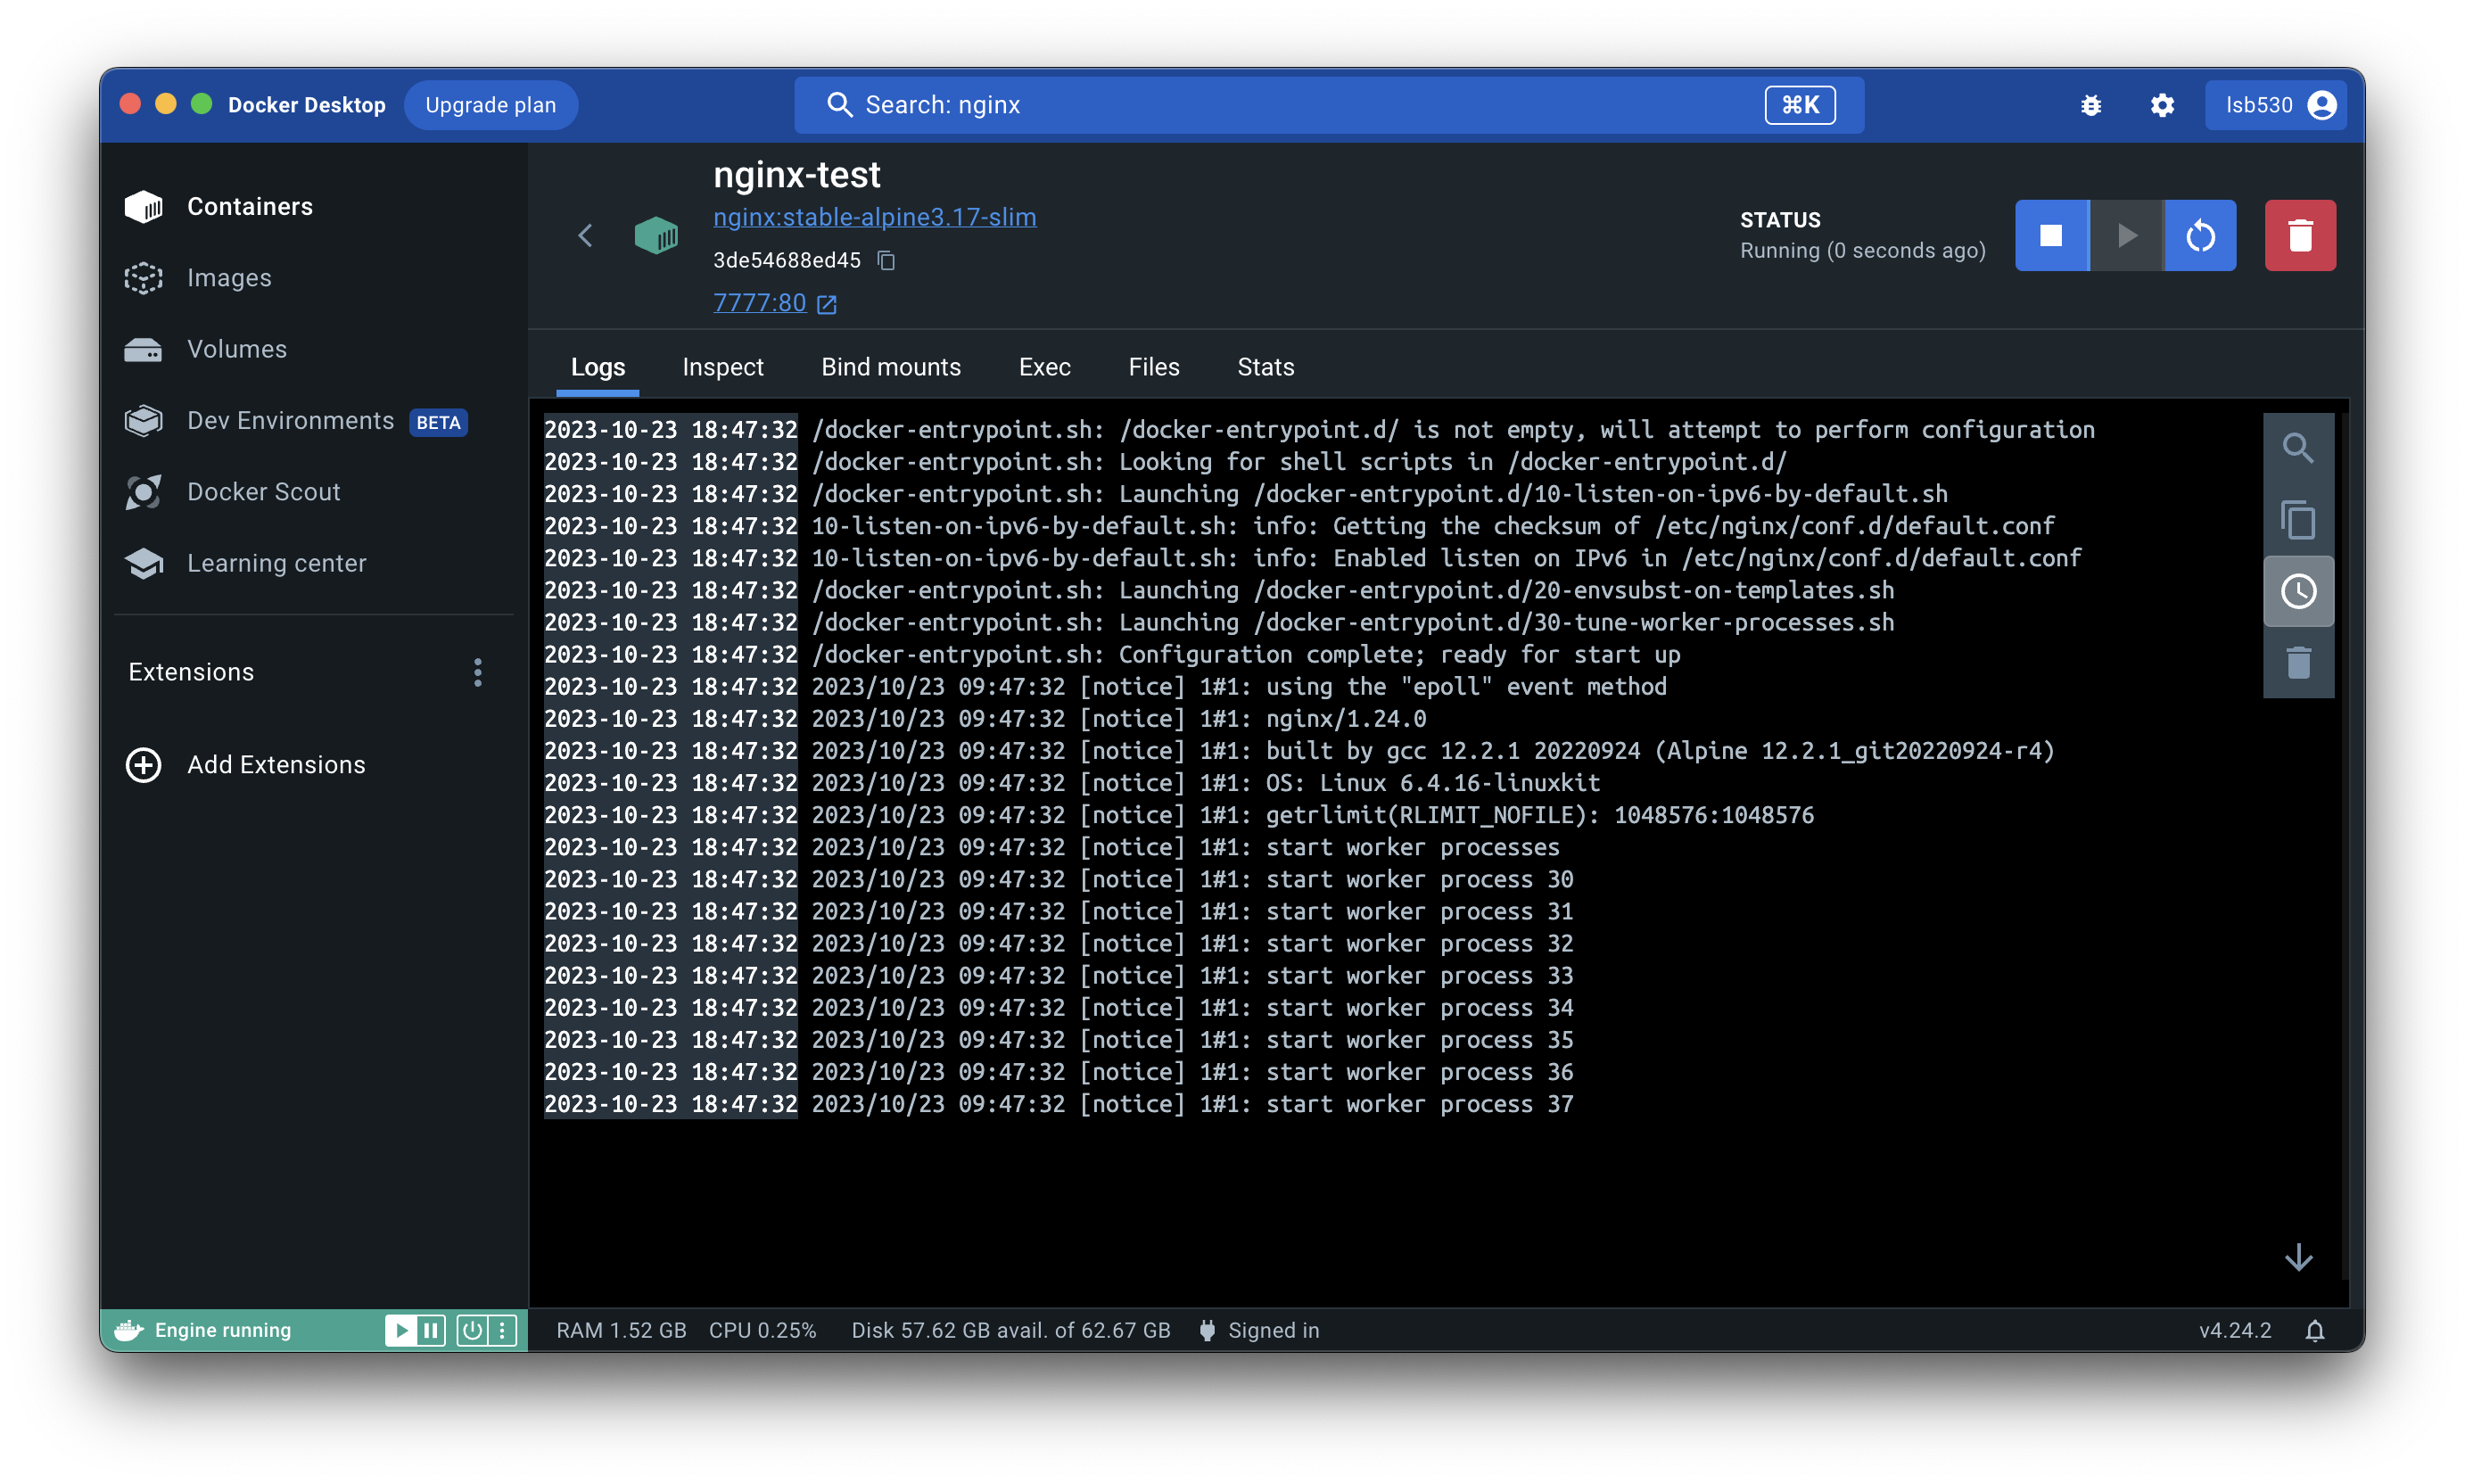Viewport: 2465px width, 1484px height.
Task: Delete the nginx-test container
Action: pos(2300,236)
